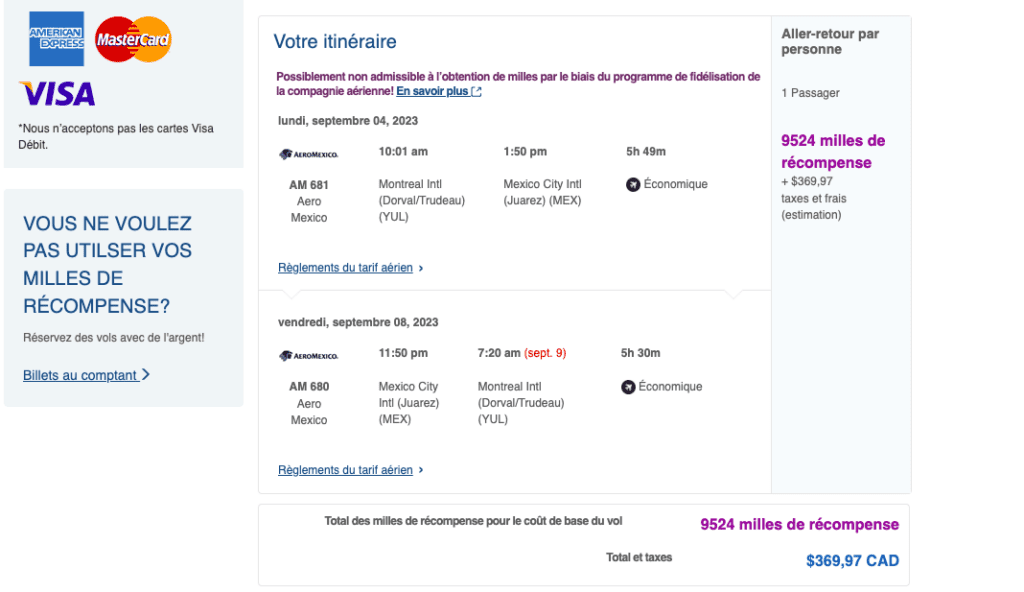Click the VISA logo
The image size is (1024, 592).
tap(58, 95)
